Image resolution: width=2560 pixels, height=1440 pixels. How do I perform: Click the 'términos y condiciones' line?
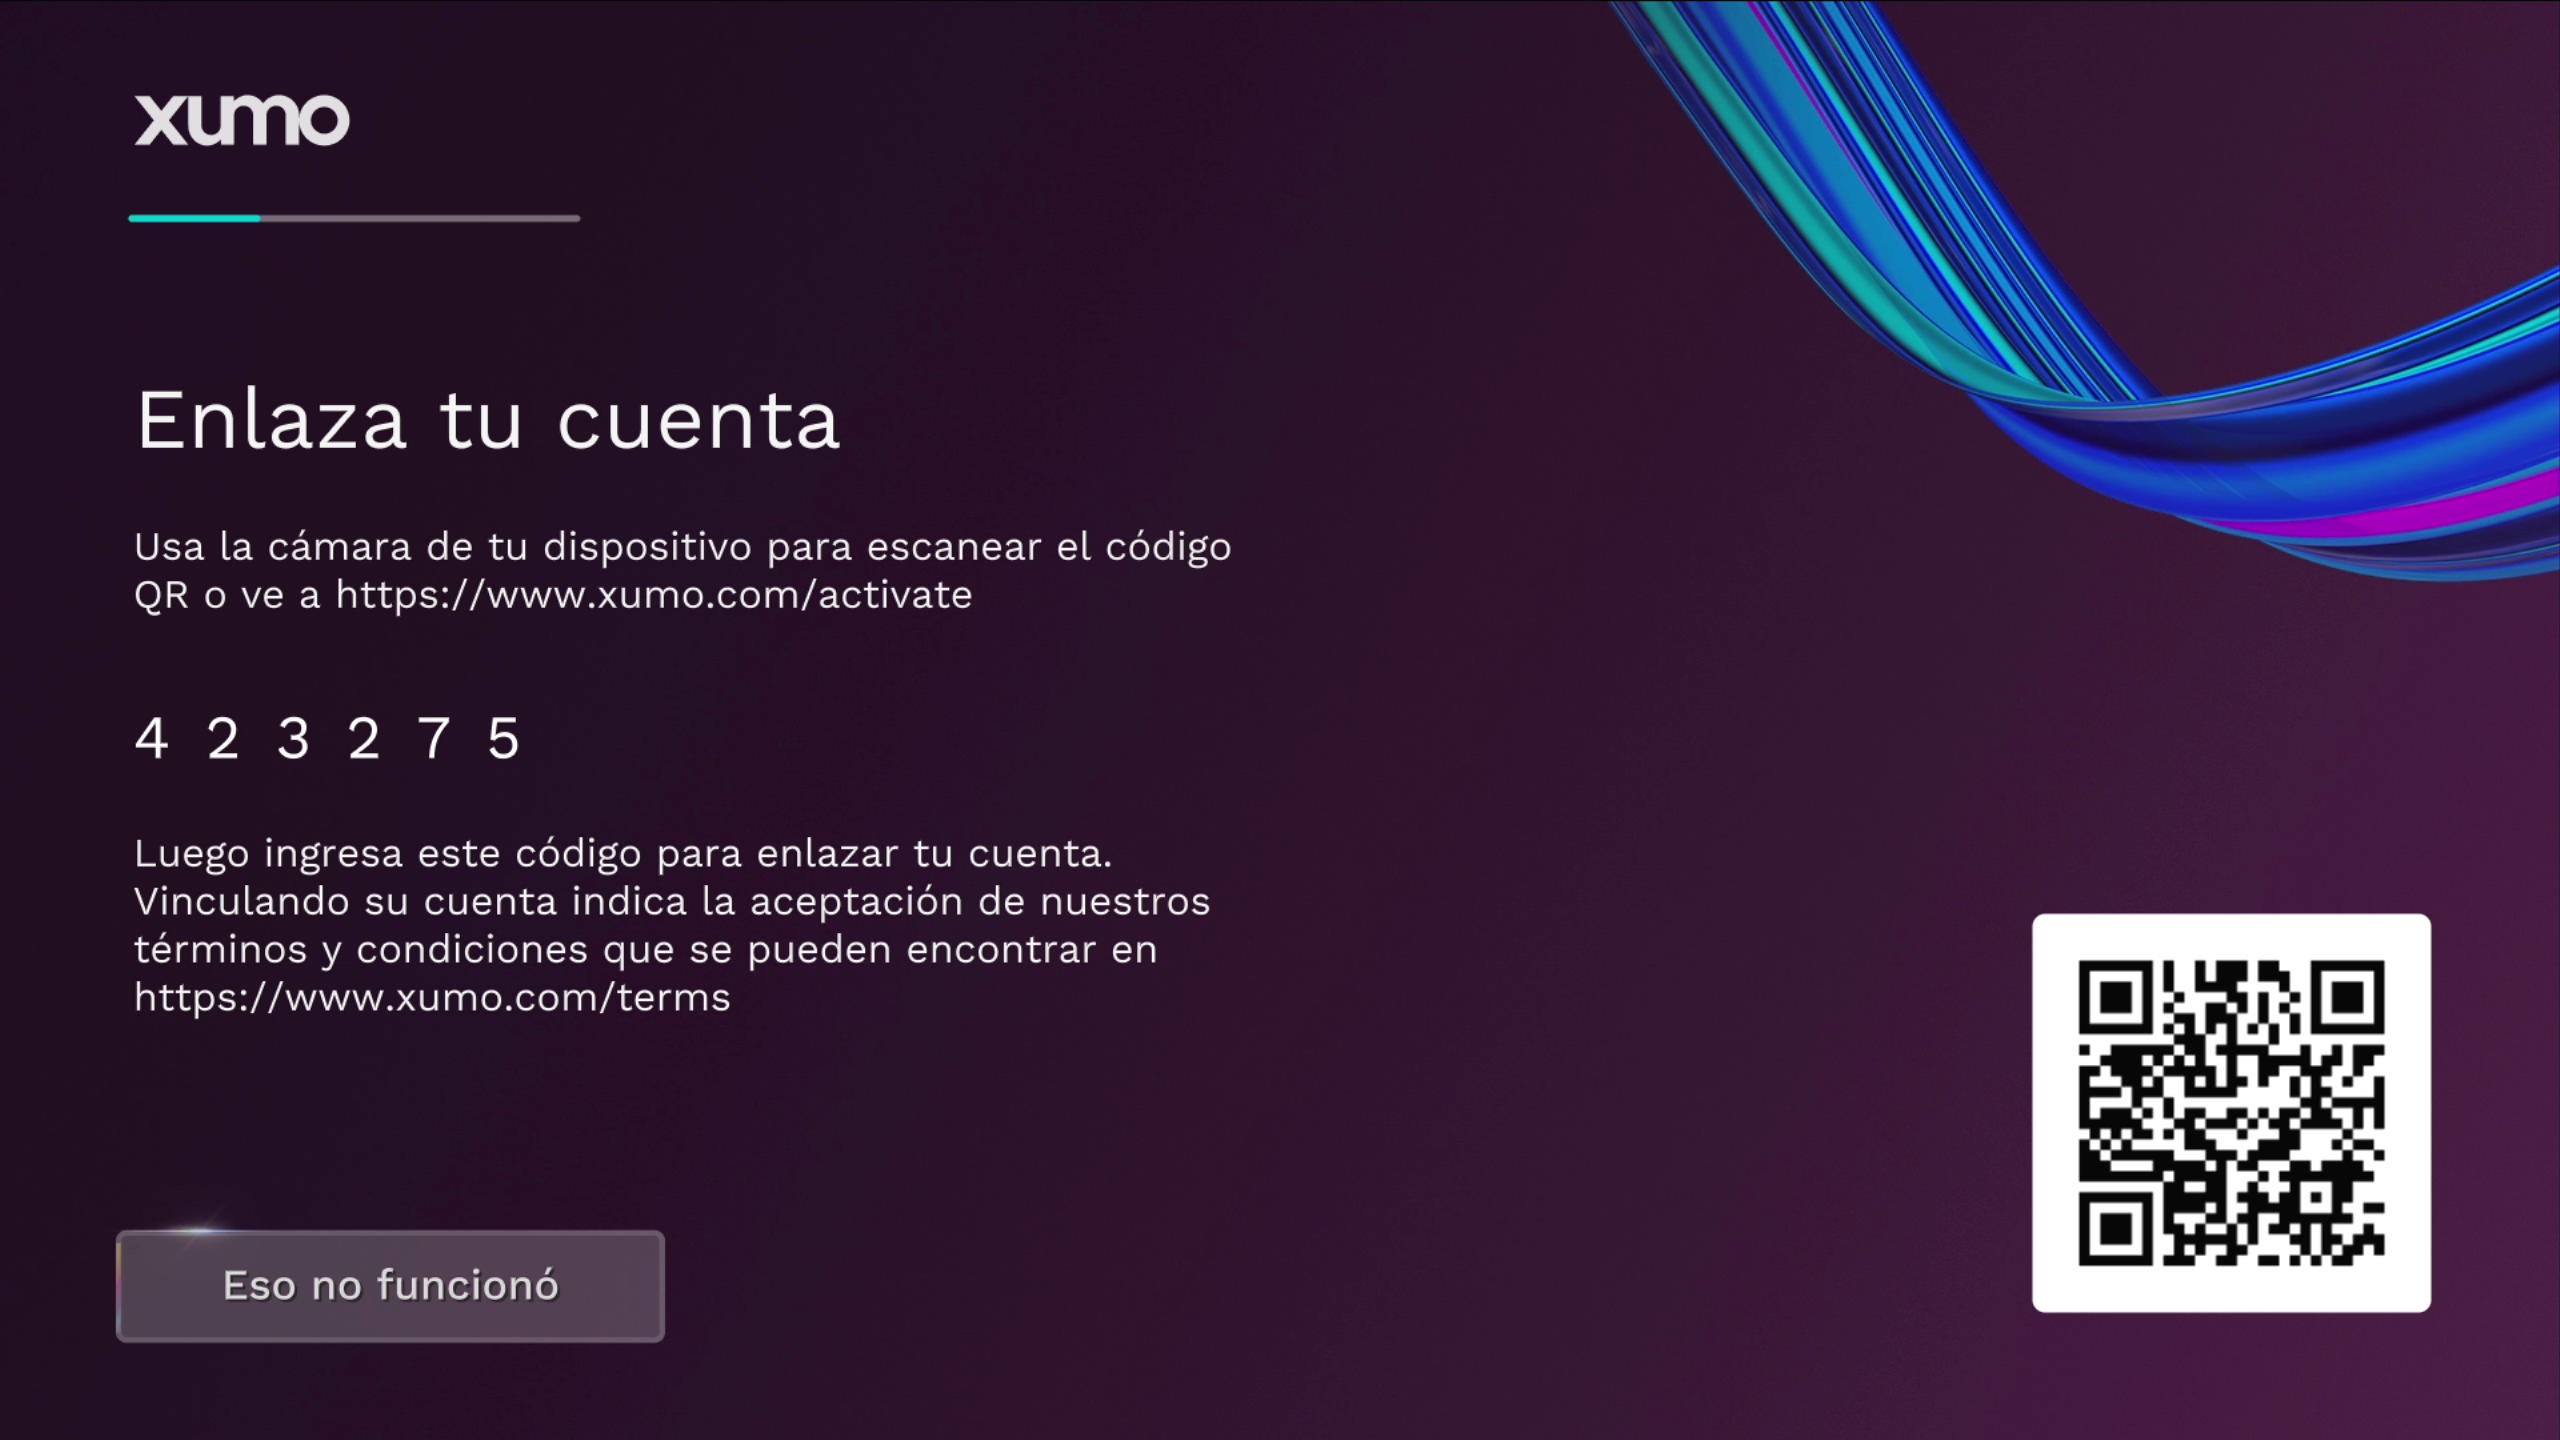[x=646, y=950]
